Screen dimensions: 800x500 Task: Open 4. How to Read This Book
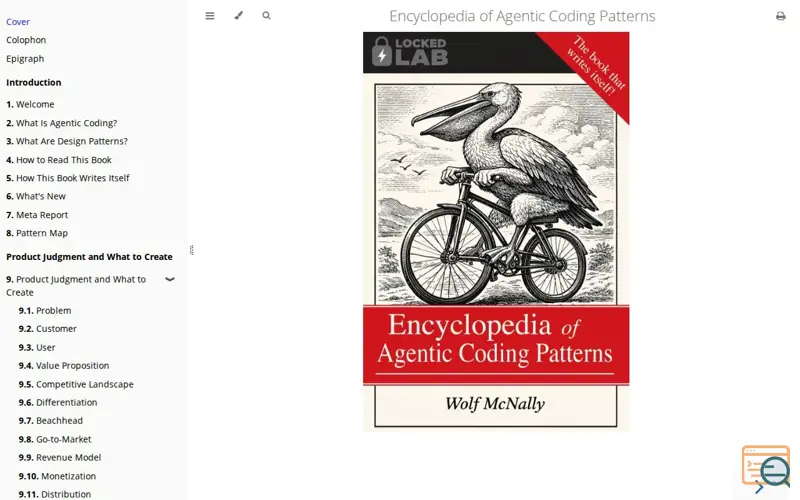click(59, 160)
